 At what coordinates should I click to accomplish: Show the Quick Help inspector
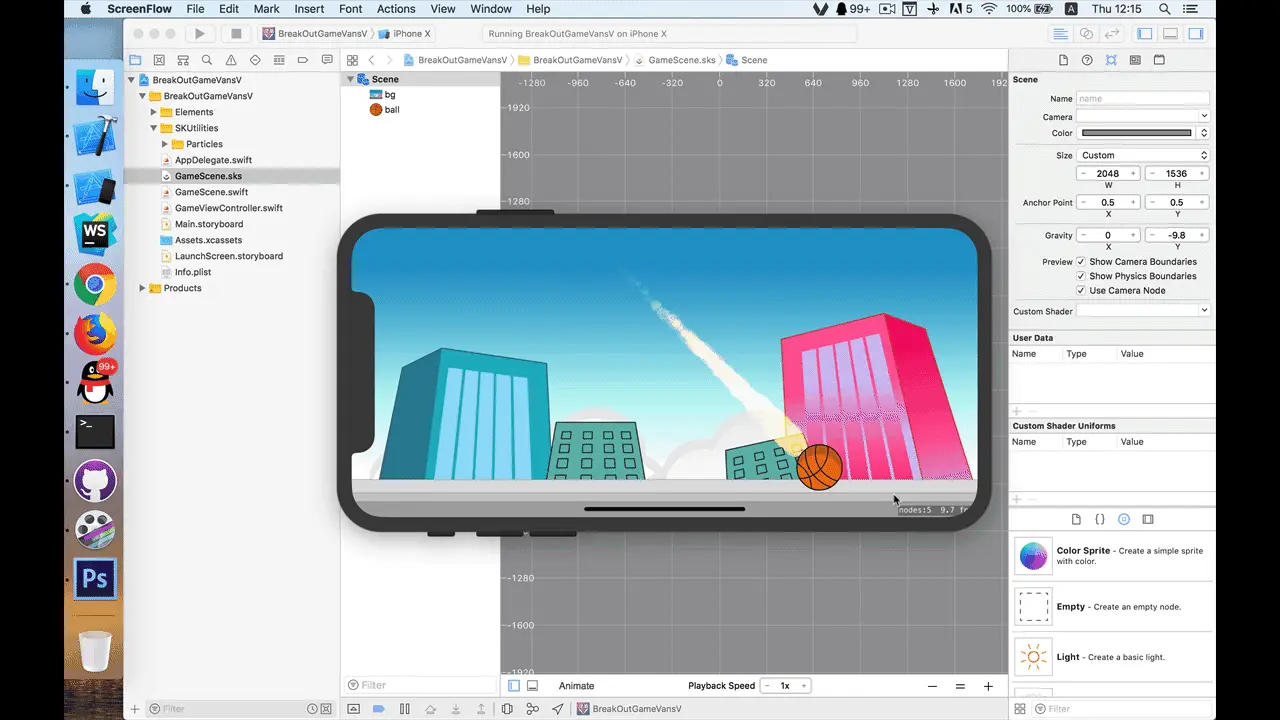point(1087,60)
